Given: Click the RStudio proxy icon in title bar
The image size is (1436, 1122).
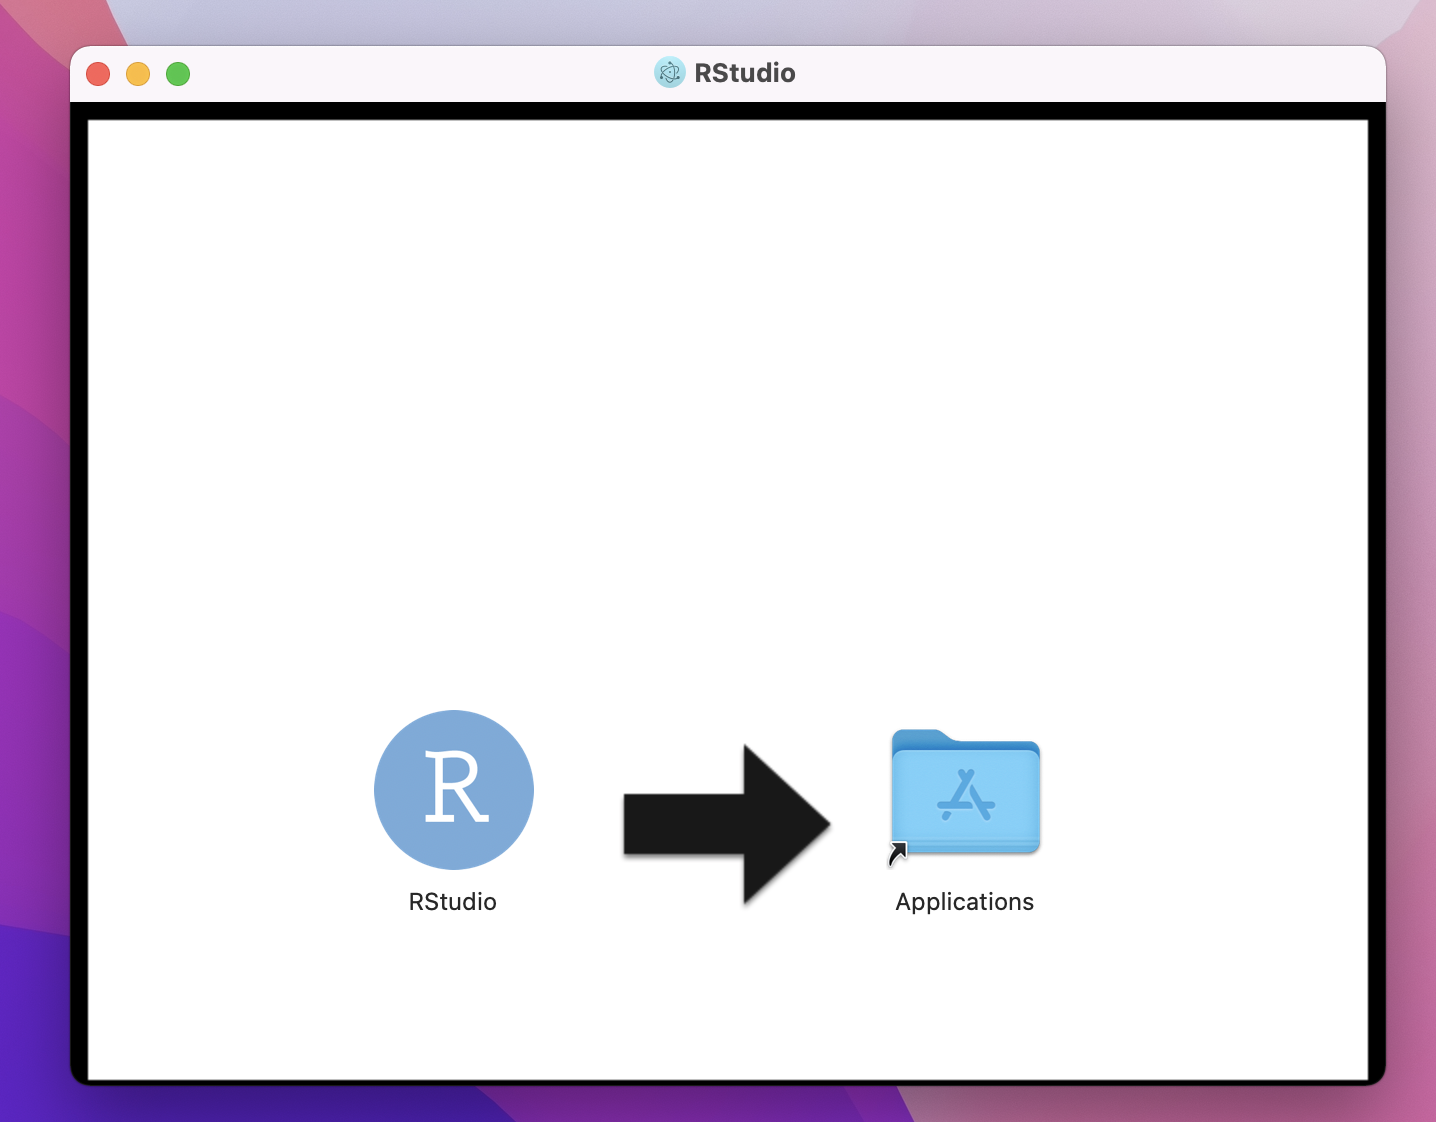Looking at the screenshot, I should pos(668,72).
